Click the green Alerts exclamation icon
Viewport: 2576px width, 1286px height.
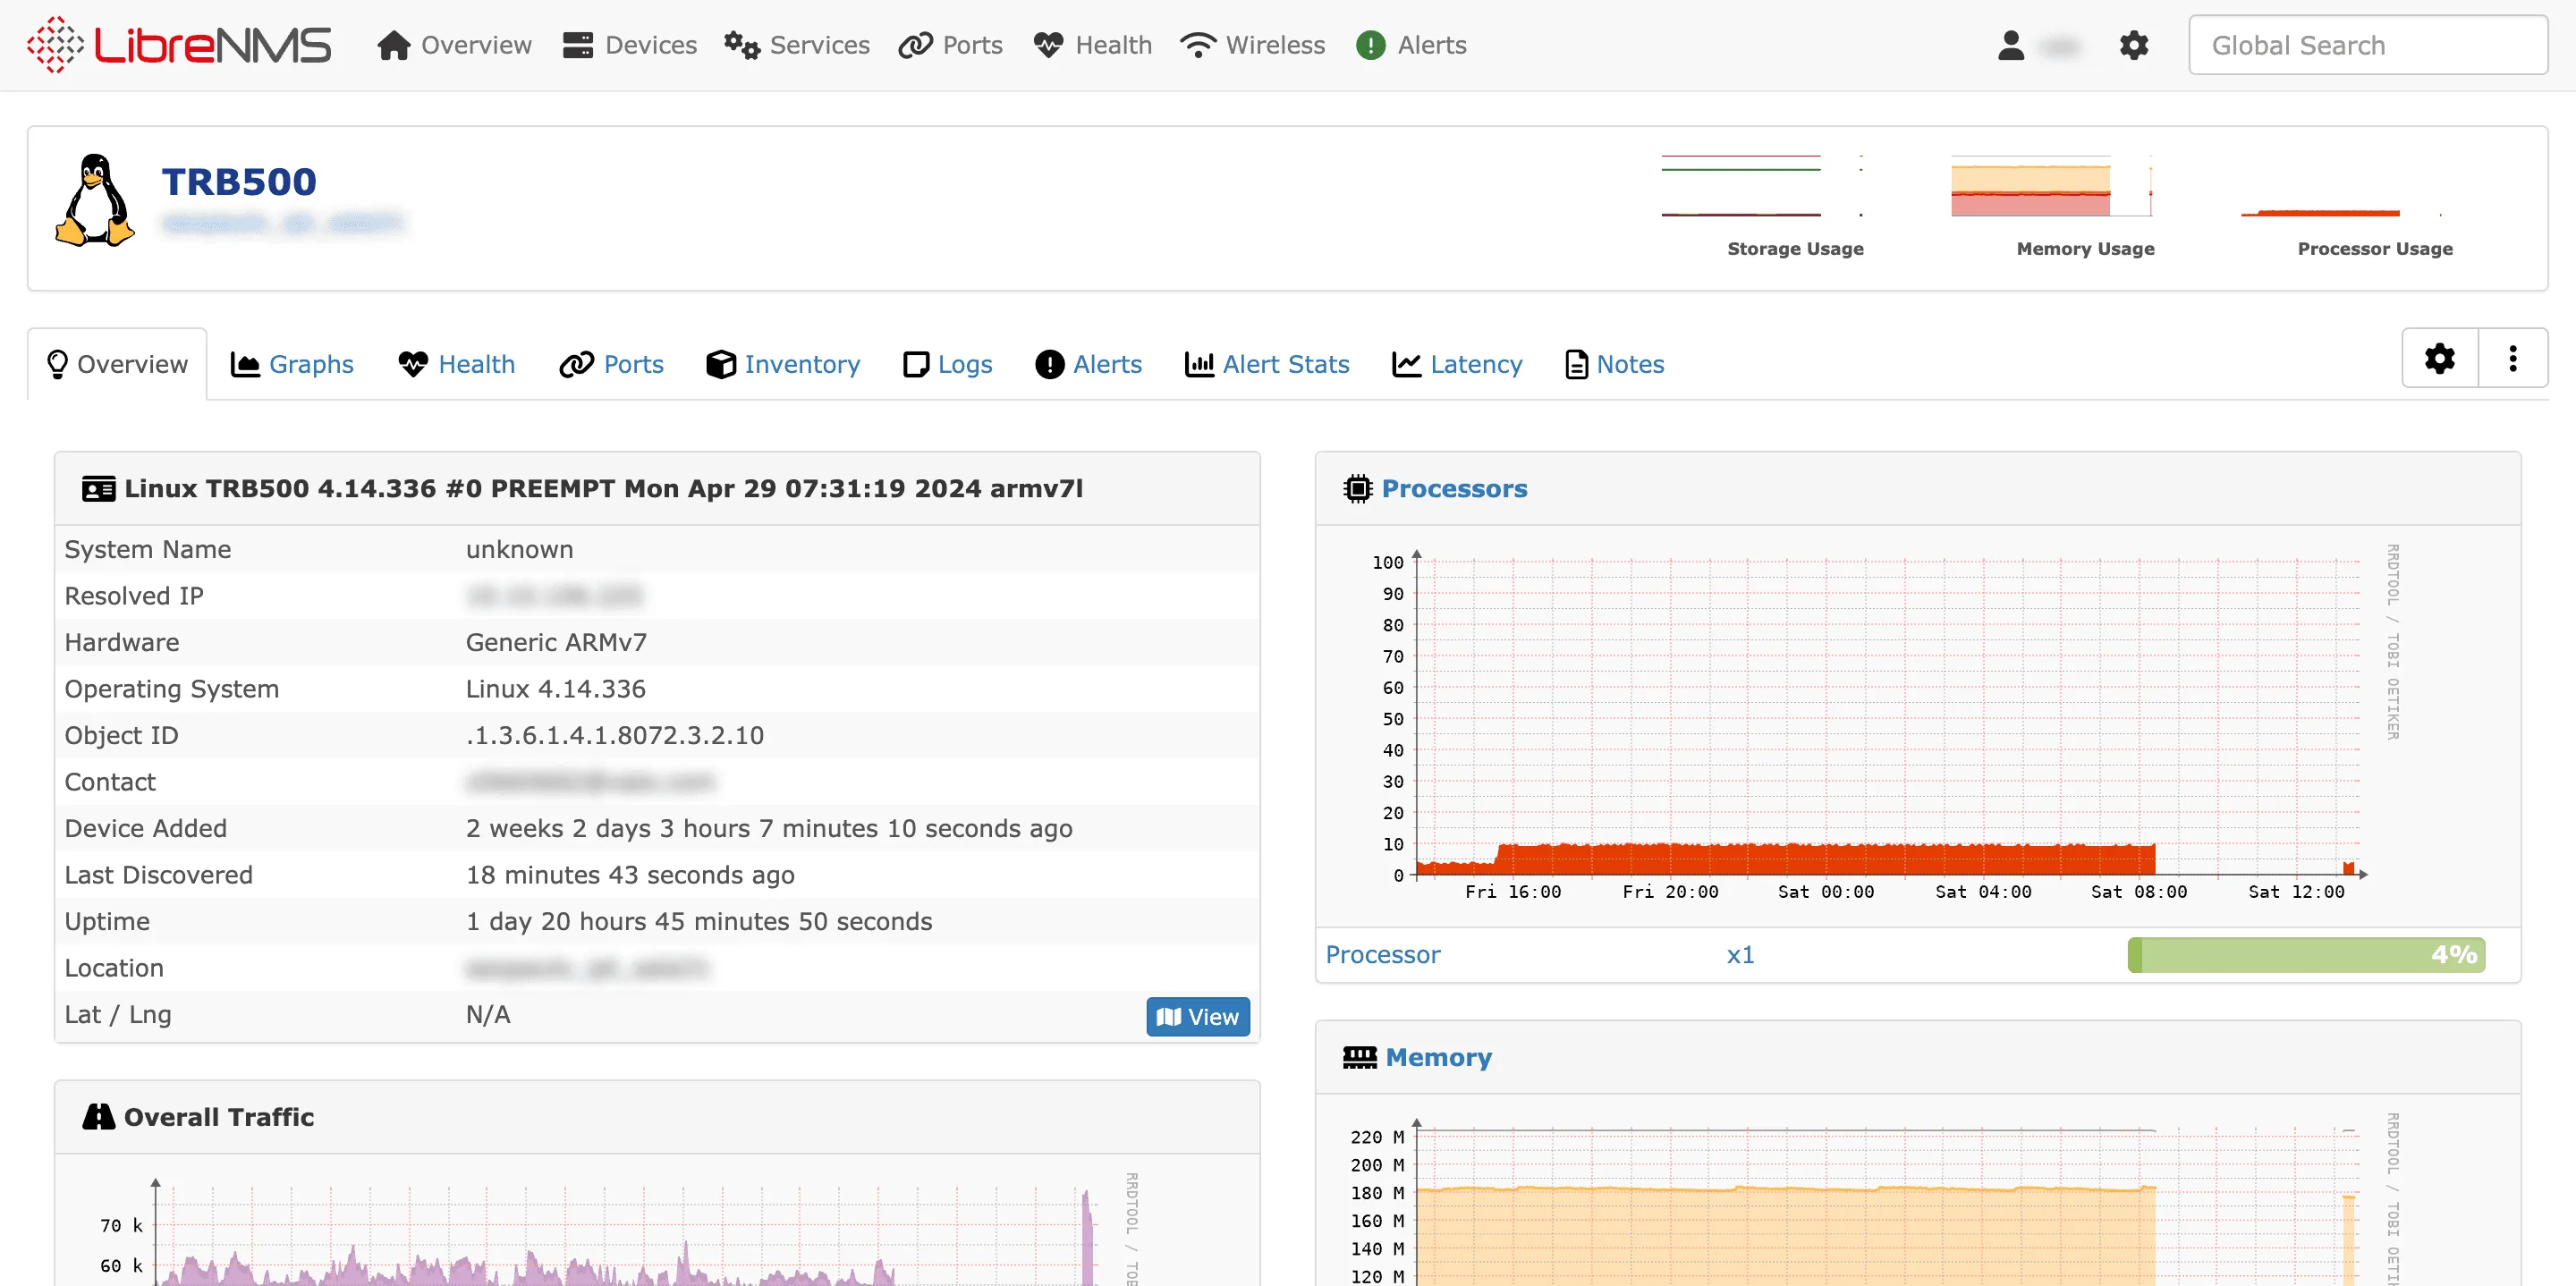pos(1371,45)
